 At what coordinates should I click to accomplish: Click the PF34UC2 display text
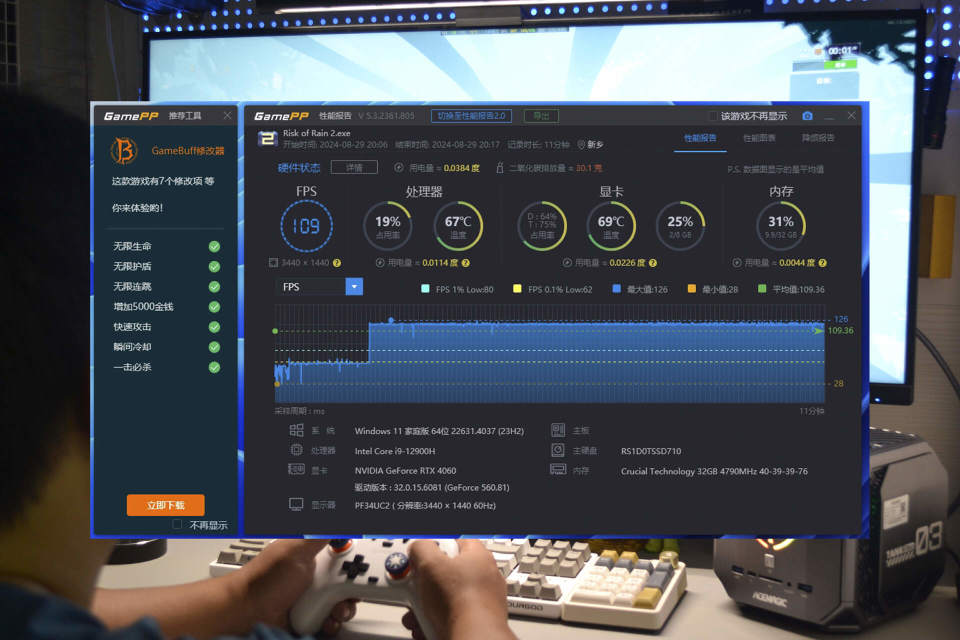[x=426, y=505]
